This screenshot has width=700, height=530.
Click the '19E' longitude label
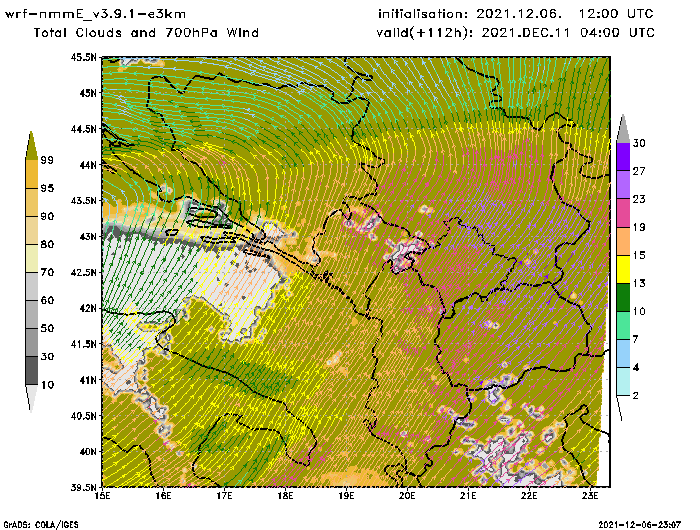click(x=346, y=496)
